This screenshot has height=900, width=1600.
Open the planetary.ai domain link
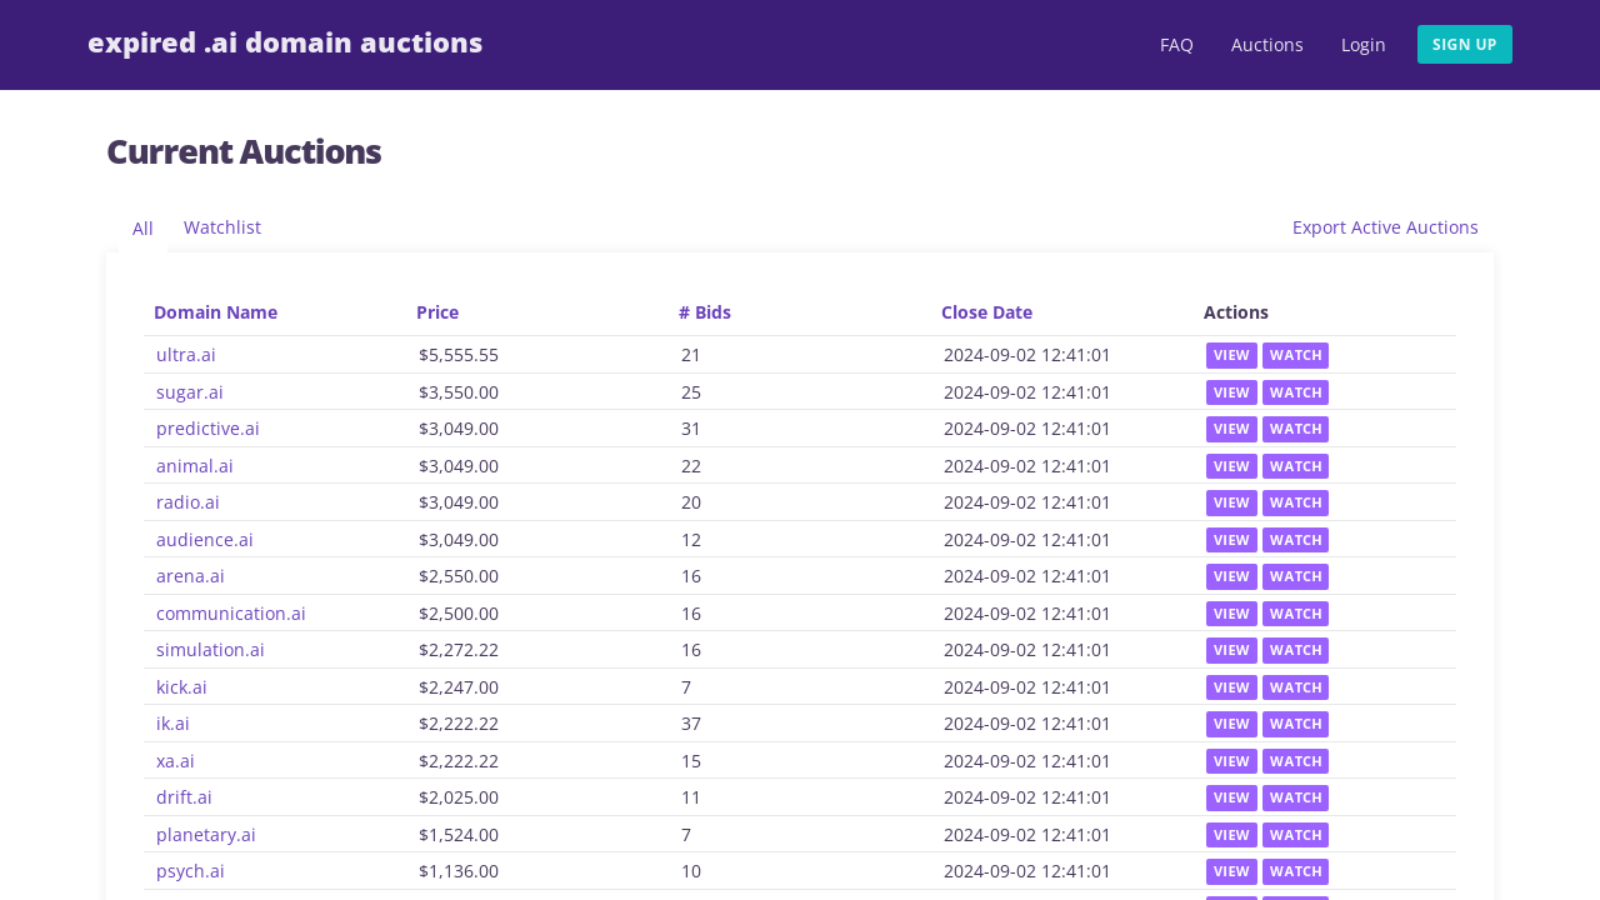click(x=206, y=835)
